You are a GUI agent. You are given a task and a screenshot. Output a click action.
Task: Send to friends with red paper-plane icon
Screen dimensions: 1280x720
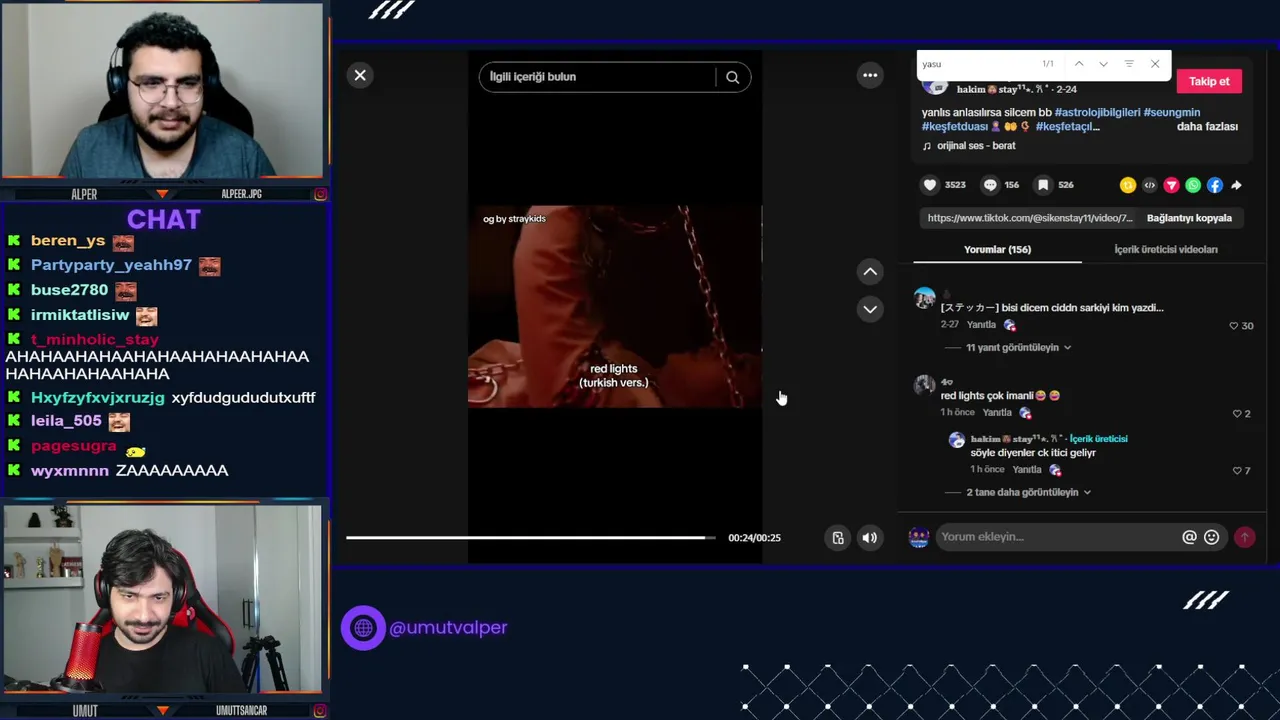[1171, 185]
